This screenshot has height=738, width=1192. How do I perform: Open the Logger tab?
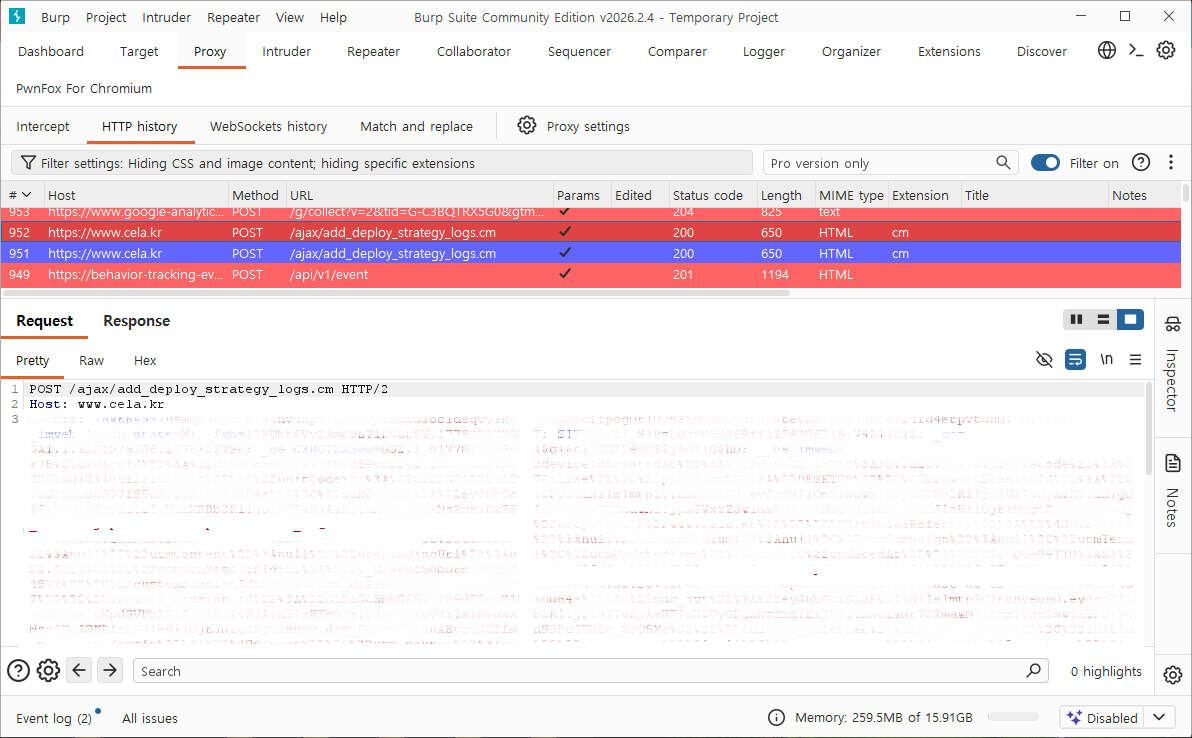click(764, 51)
